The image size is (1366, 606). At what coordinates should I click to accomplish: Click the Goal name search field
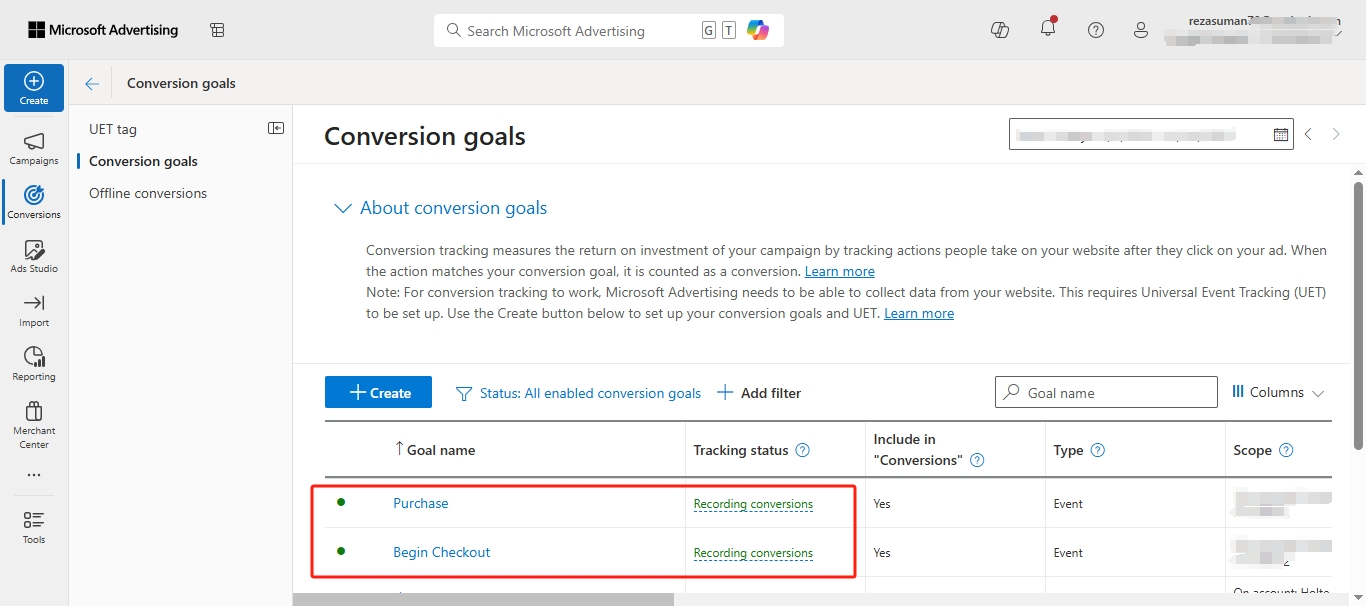pos(1106,392)
